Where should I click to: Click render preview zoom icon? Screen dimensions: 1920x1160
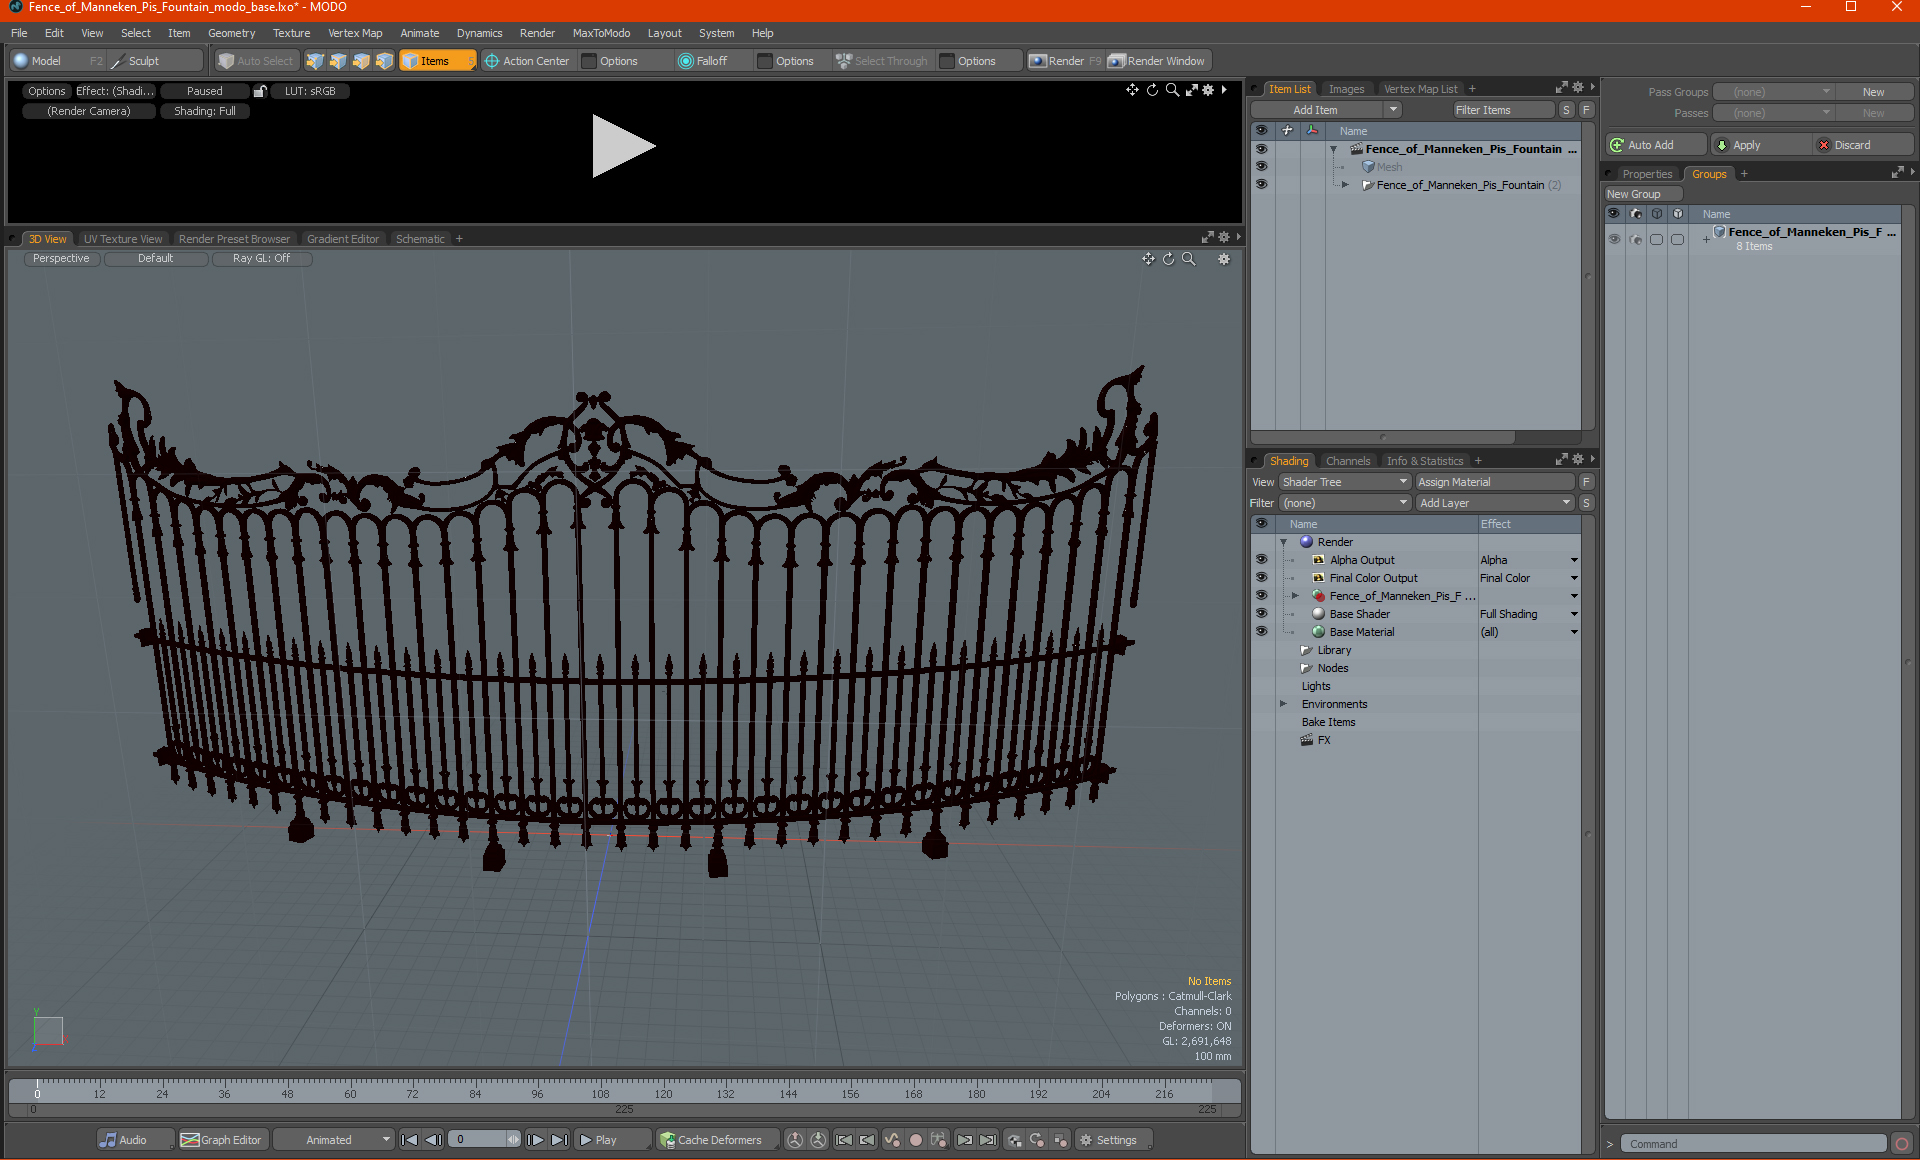(x=1172, y=90)
